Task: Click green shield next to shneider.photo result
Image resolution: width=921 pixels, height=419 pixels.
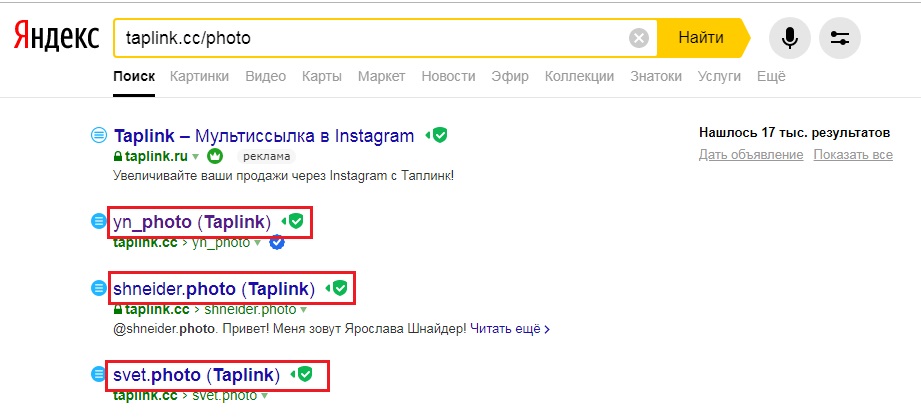Action: tap(340, 289)
